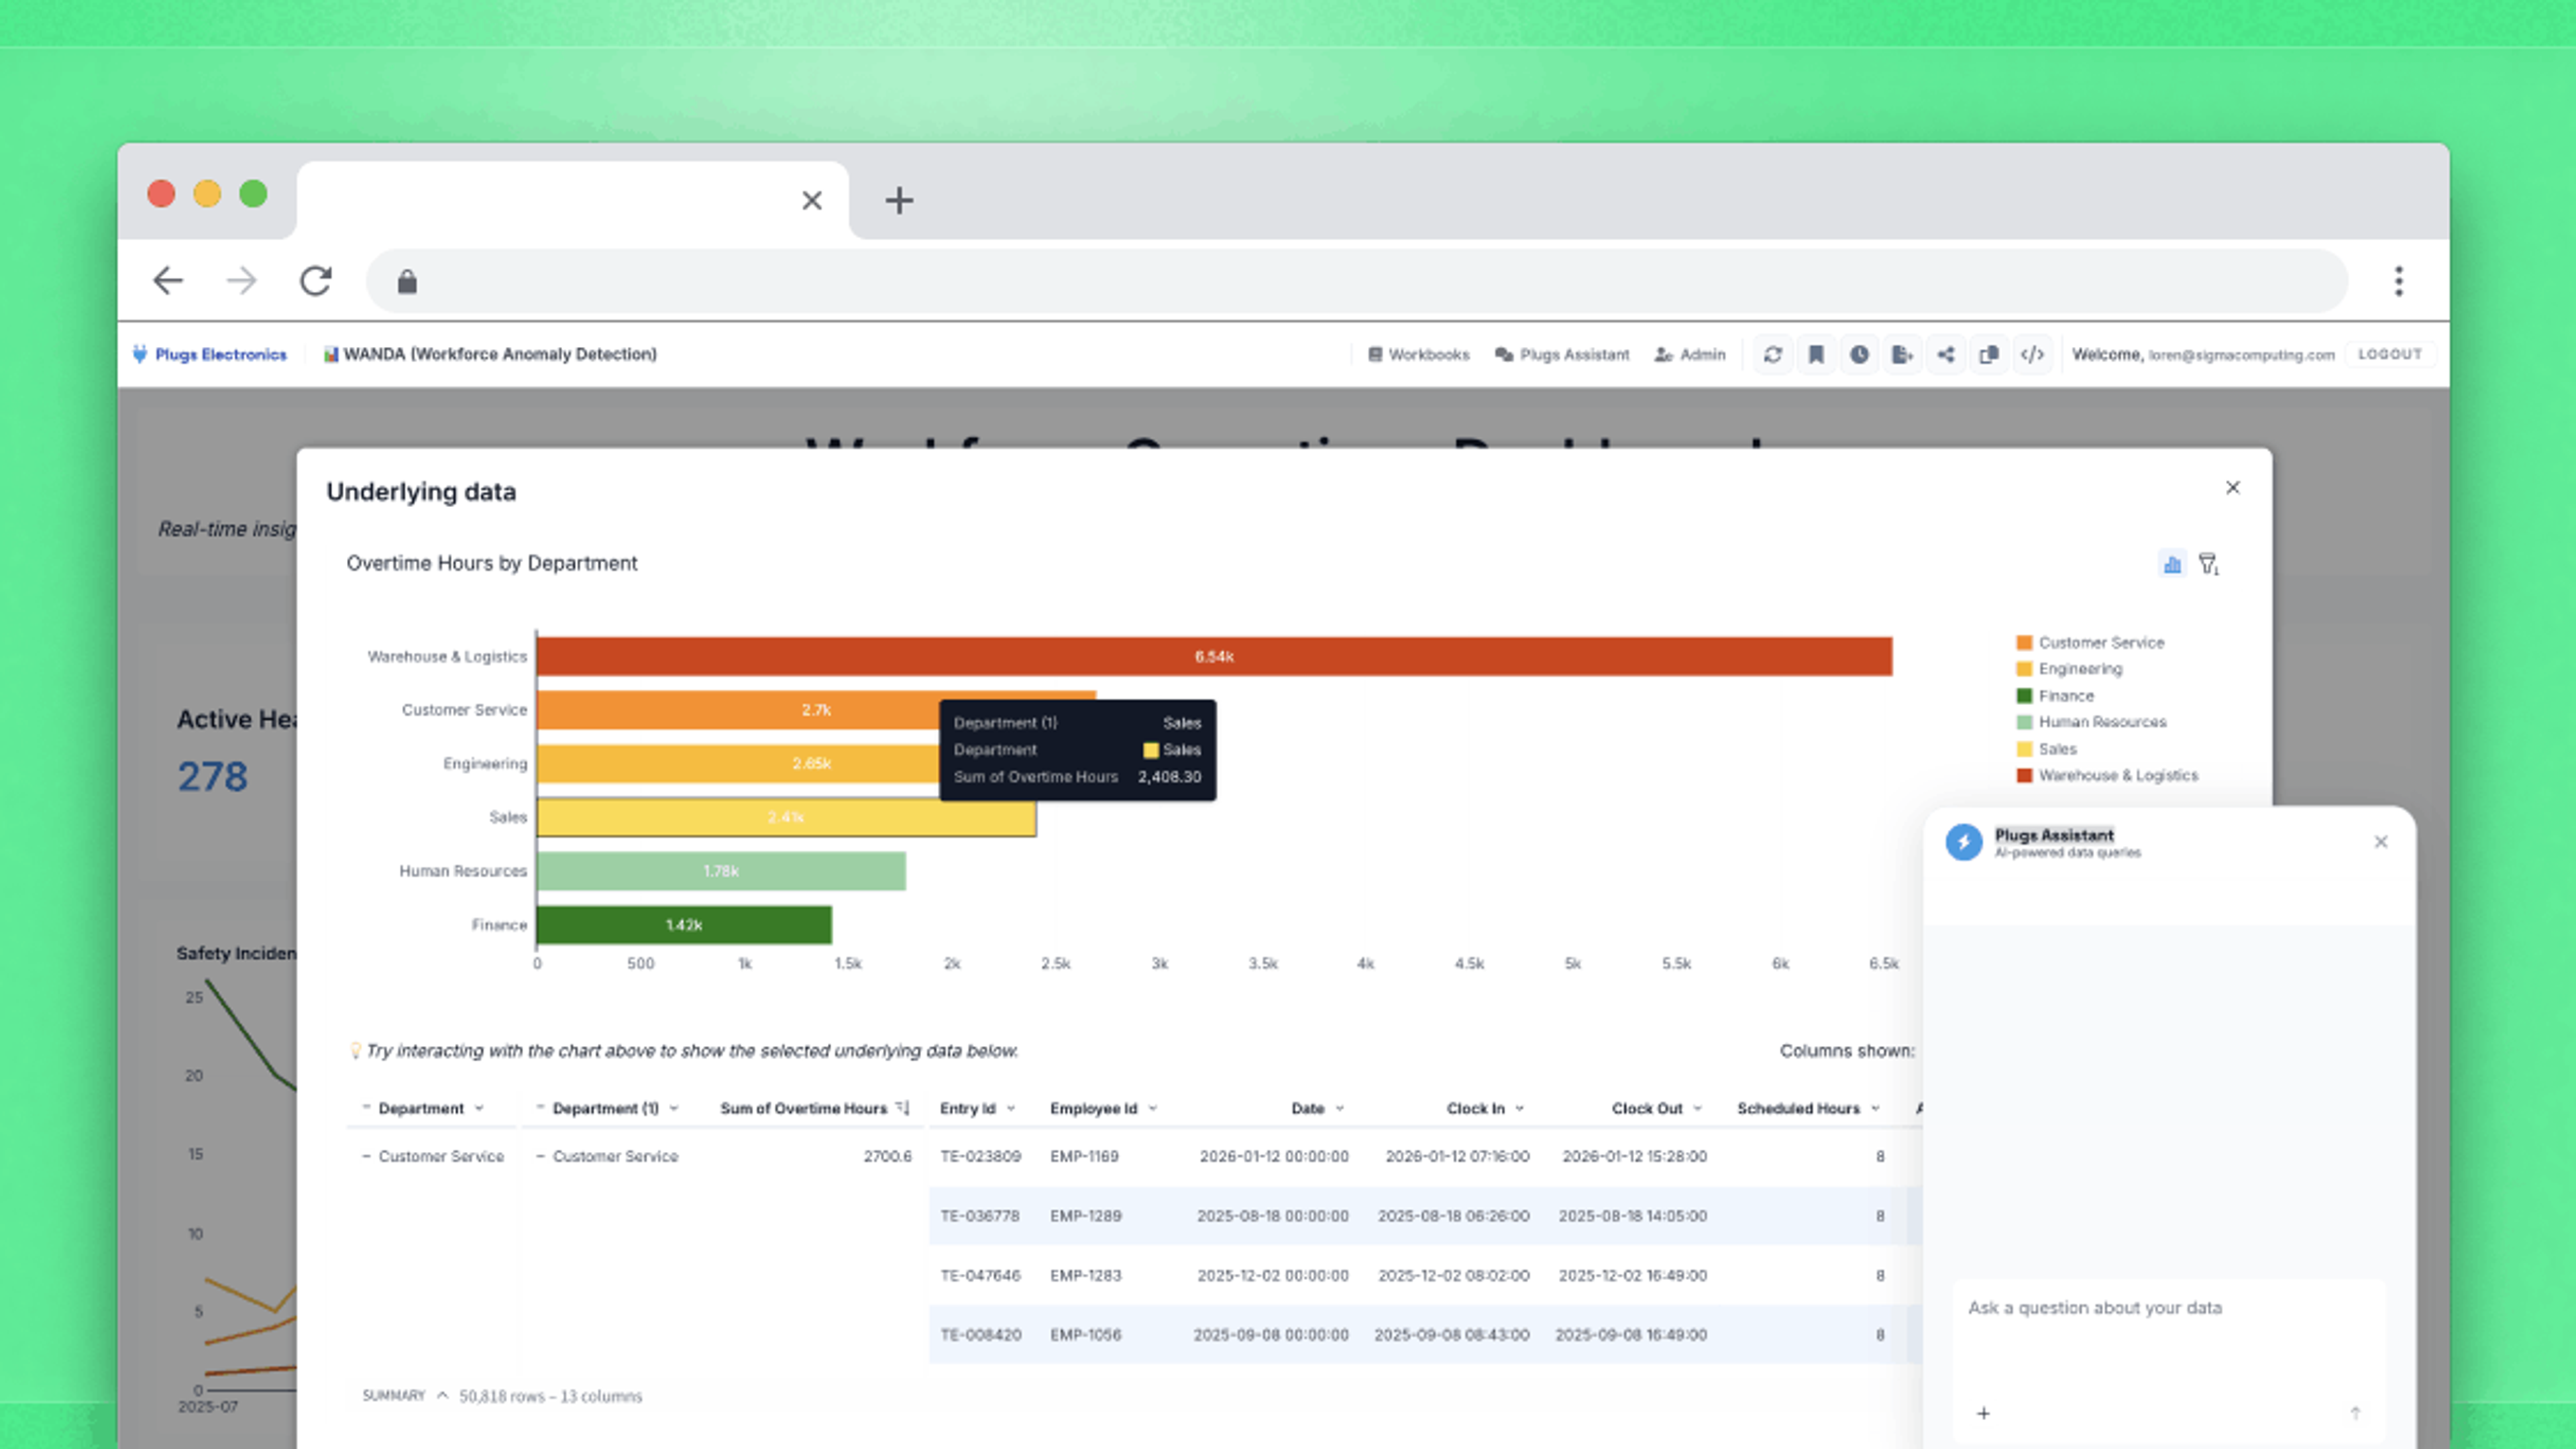Toggle Warehouse & Logistics in chart legend

click(2108, 775)
